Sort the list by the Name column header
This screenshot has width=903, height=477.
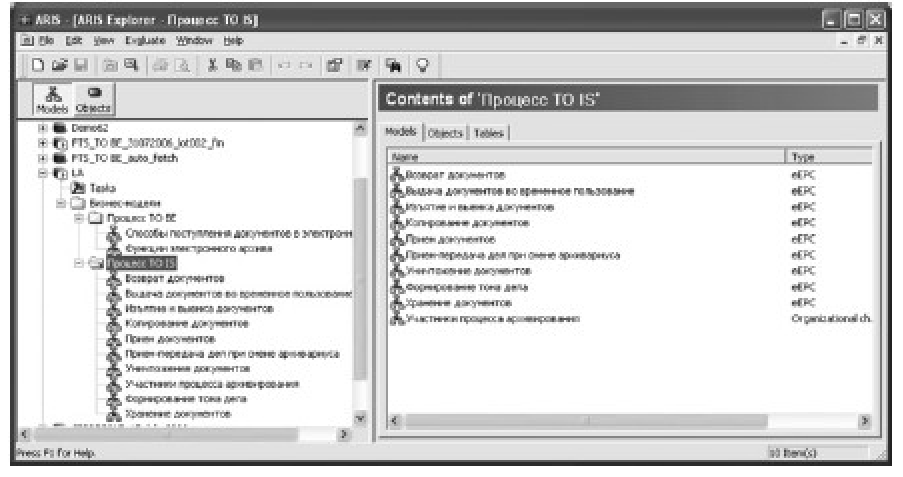tap(586, 157)
